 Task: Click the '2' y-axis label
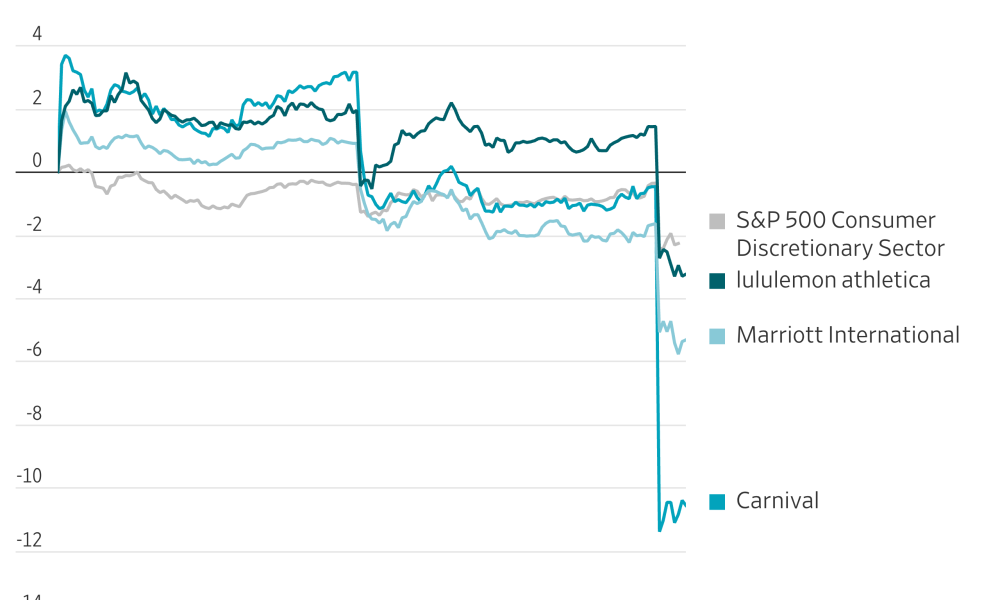(37, 98)
